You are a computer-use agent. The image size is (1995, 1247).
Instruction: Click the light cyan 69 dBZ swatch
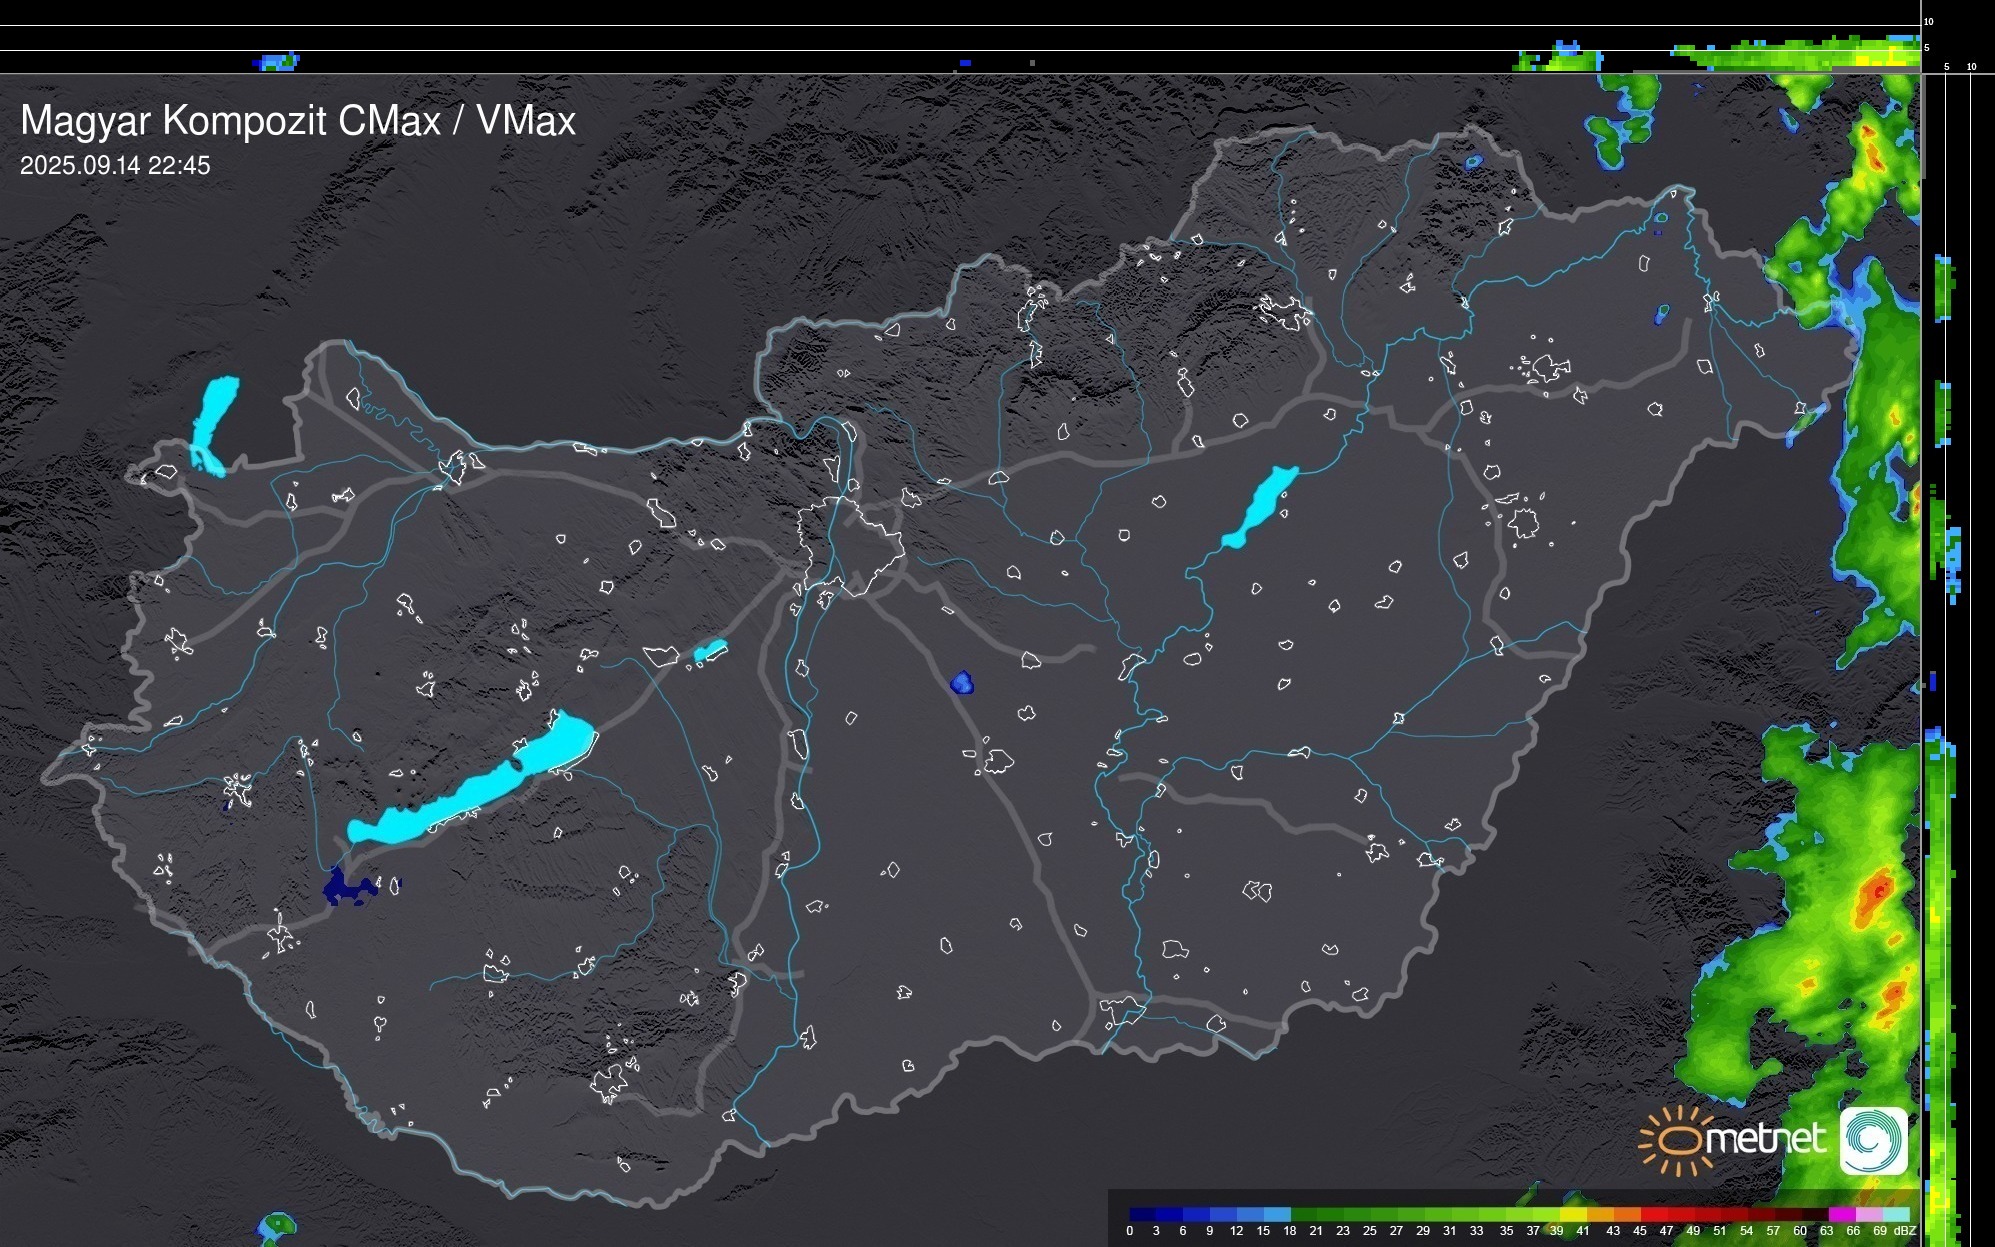1895,1214
